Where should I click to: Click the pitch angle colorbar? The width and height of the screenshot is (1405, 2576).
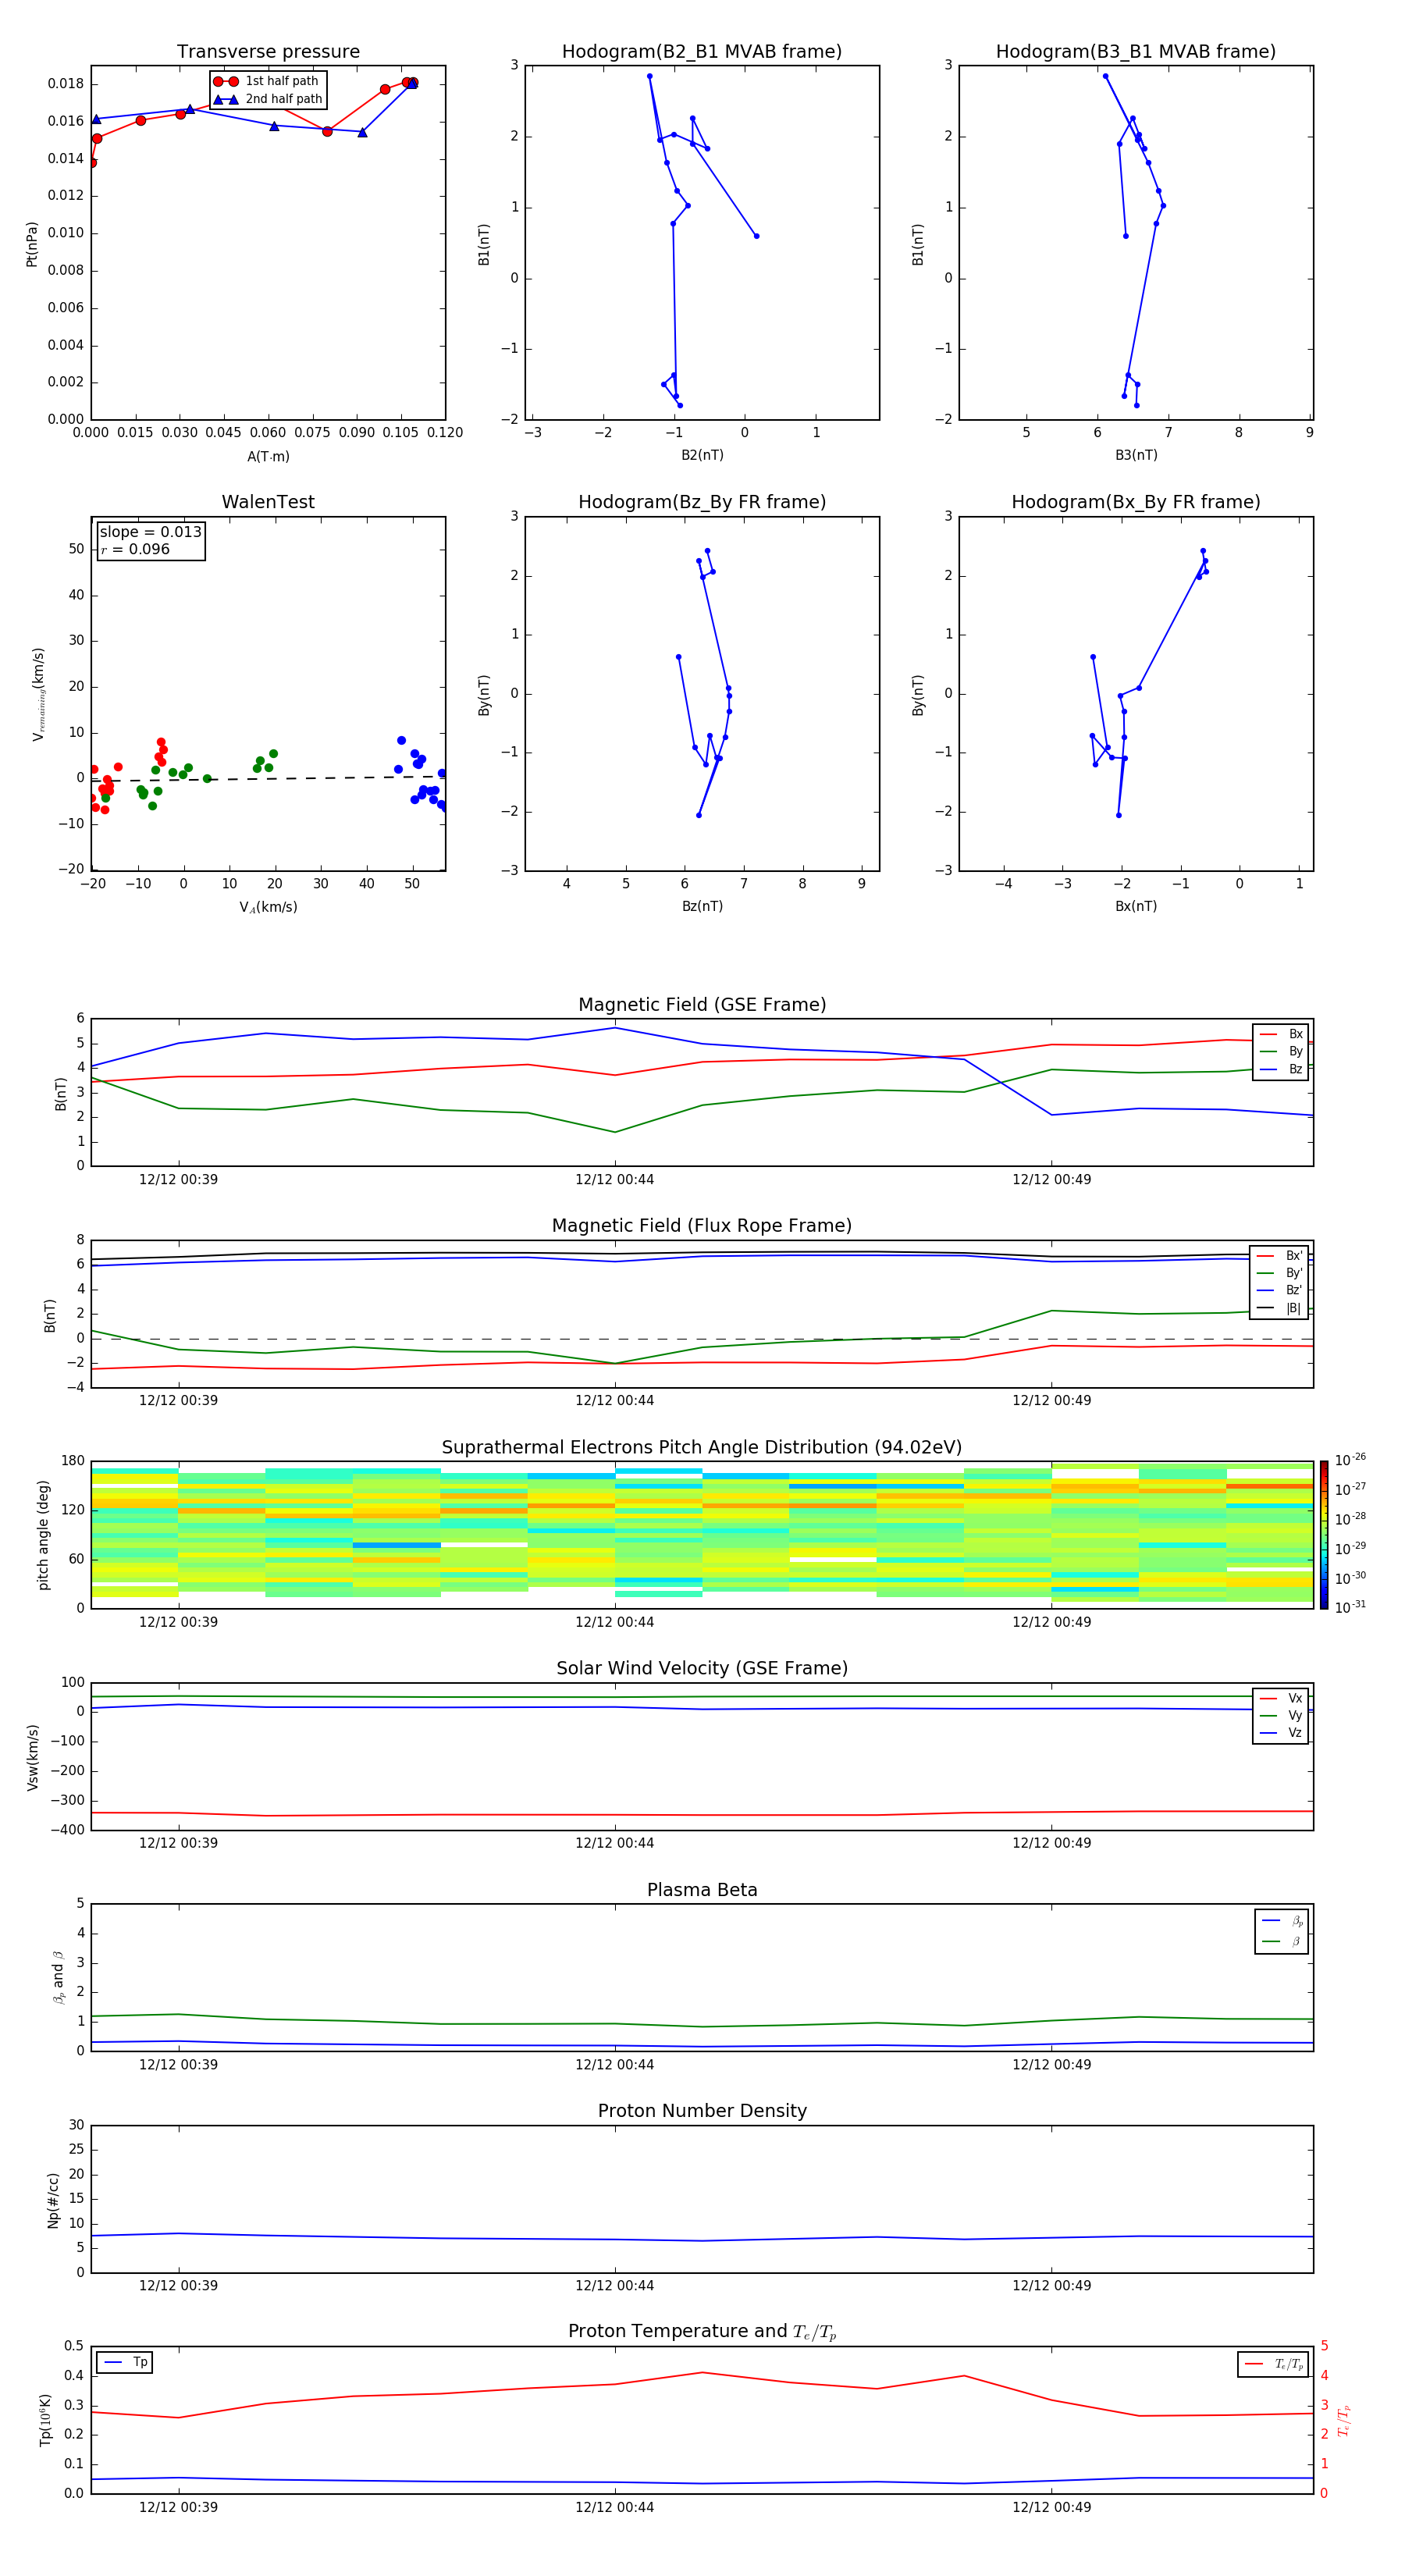pyautogui.click(x=1323, y=1535)
